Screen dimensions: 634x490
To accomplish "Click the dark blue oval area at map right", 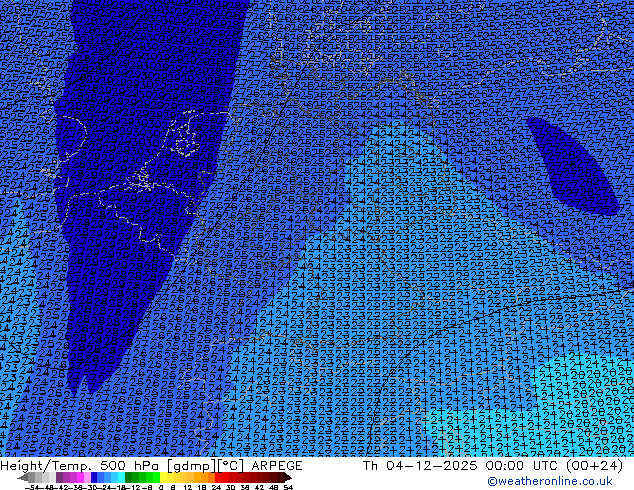I will tap(573, 166).
